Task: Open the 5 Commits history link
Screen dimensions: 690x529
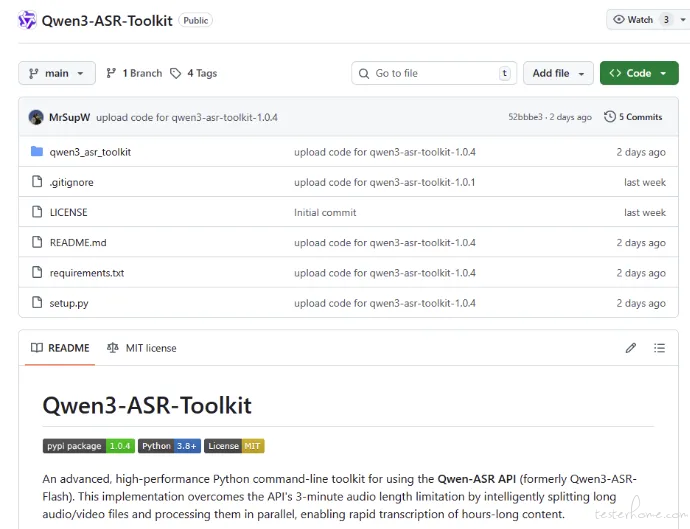Action: point(640,117)
